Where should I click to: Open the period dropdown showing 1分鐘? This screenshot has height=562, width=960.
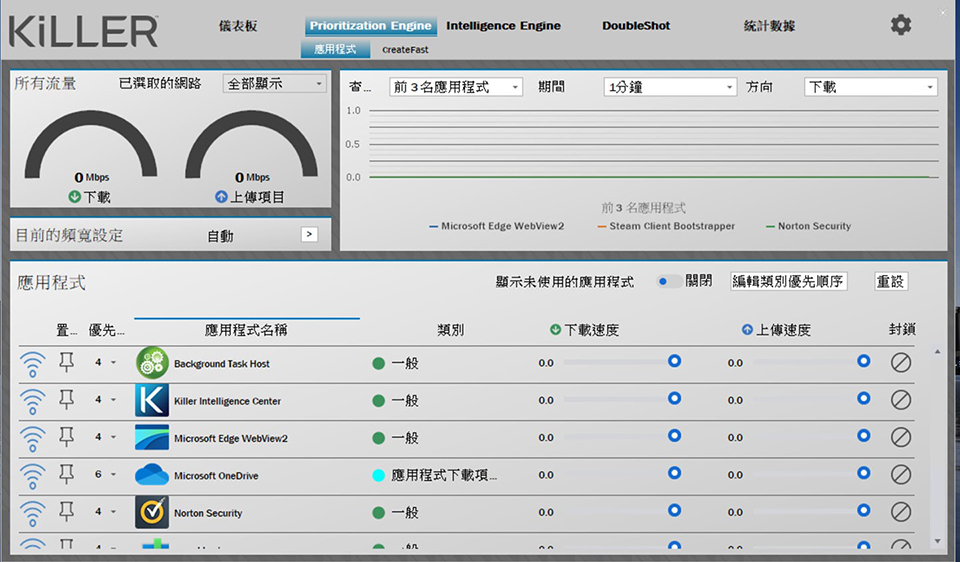coord(670,87)
